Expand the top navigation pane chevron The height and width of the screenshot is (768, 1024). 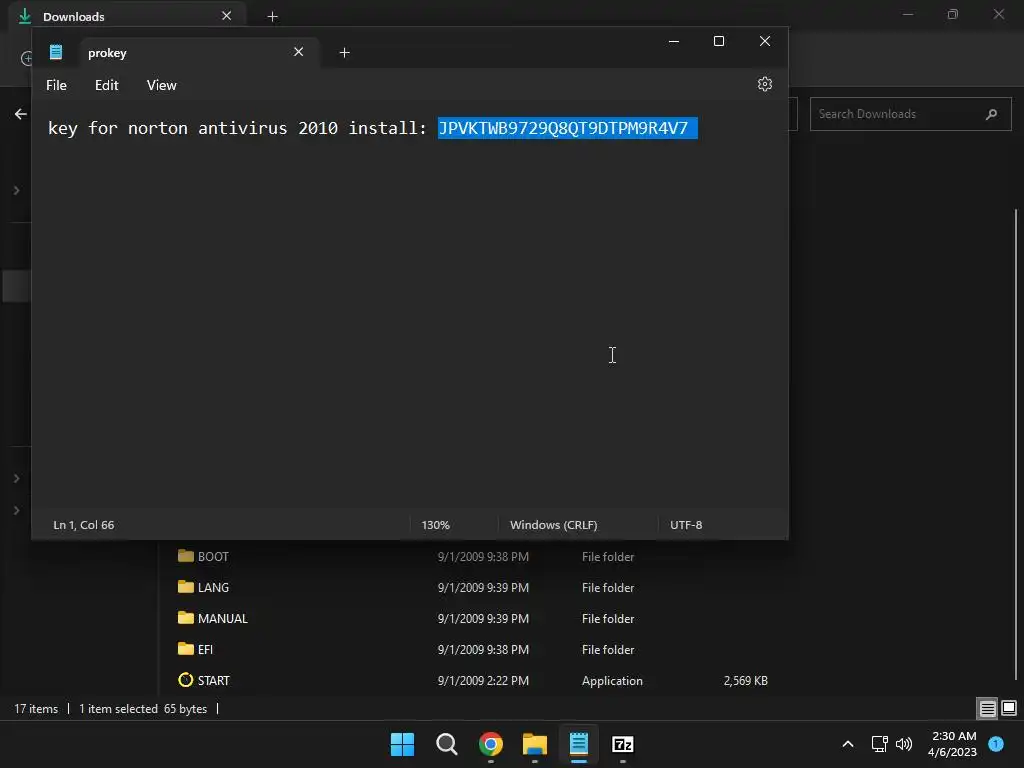[17, 191]
